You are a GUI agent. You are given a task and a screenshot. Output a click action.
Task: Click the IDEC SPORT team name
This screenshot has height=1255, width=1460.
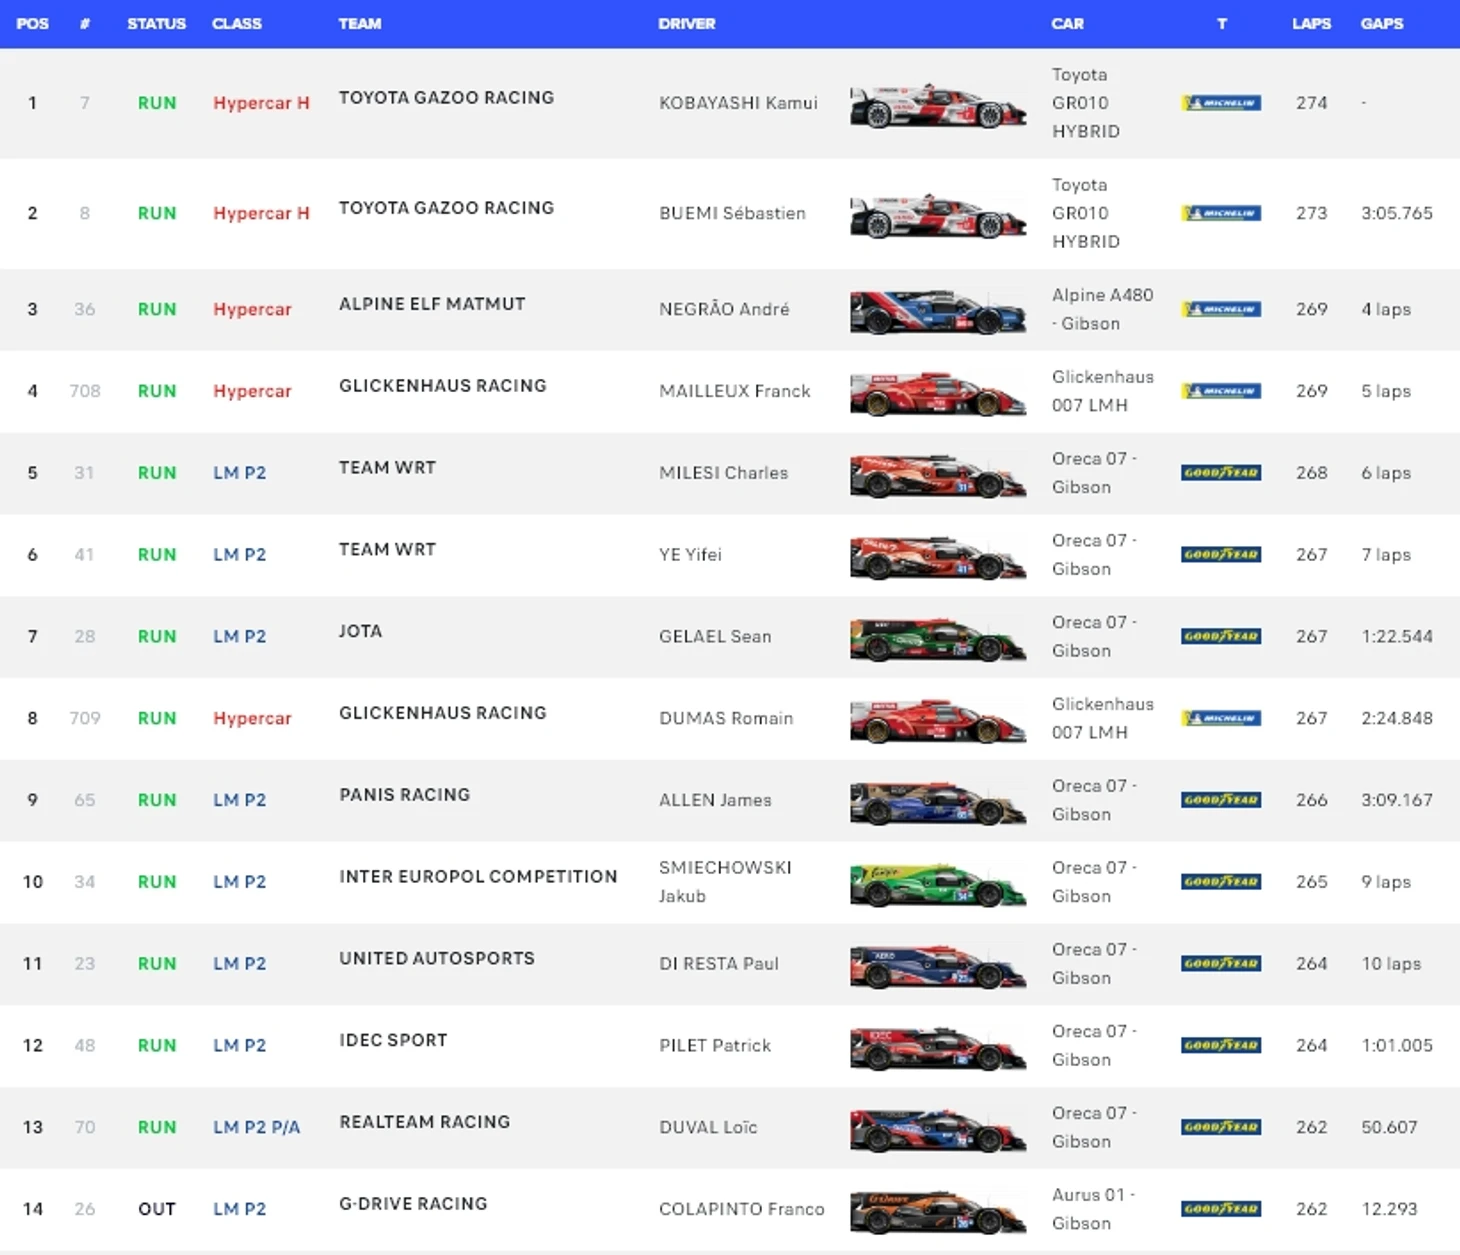393,1040
